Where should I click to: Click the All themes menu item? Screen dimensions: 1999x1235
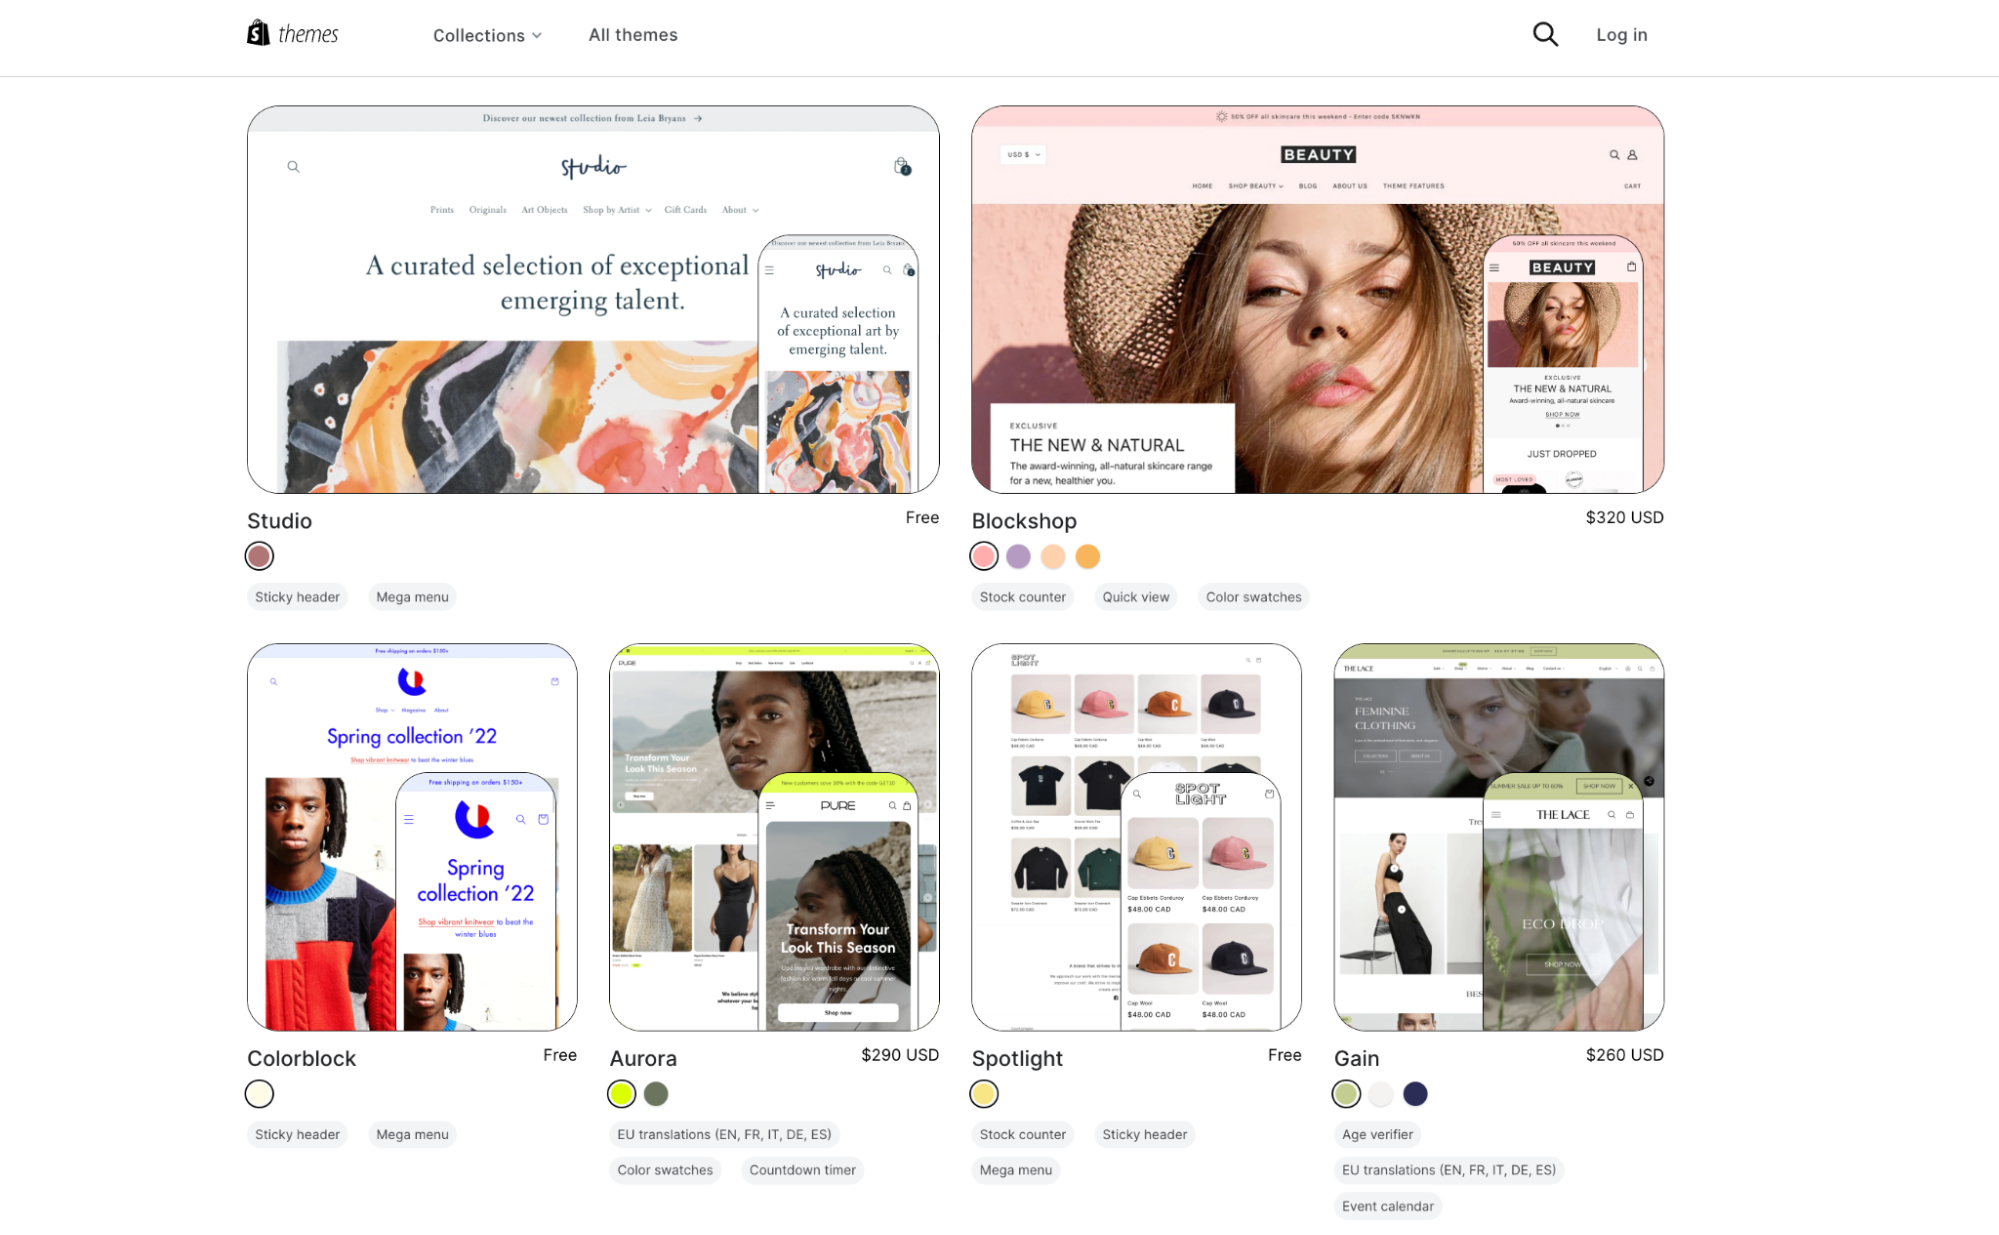click(x=634, y=34)
